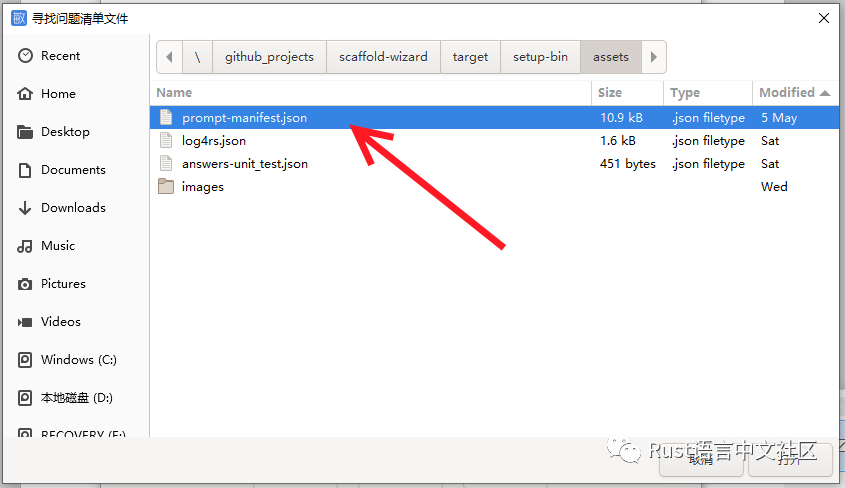Open the Videos sidebar entry
The image size is (845, 488).
[75, 322]
